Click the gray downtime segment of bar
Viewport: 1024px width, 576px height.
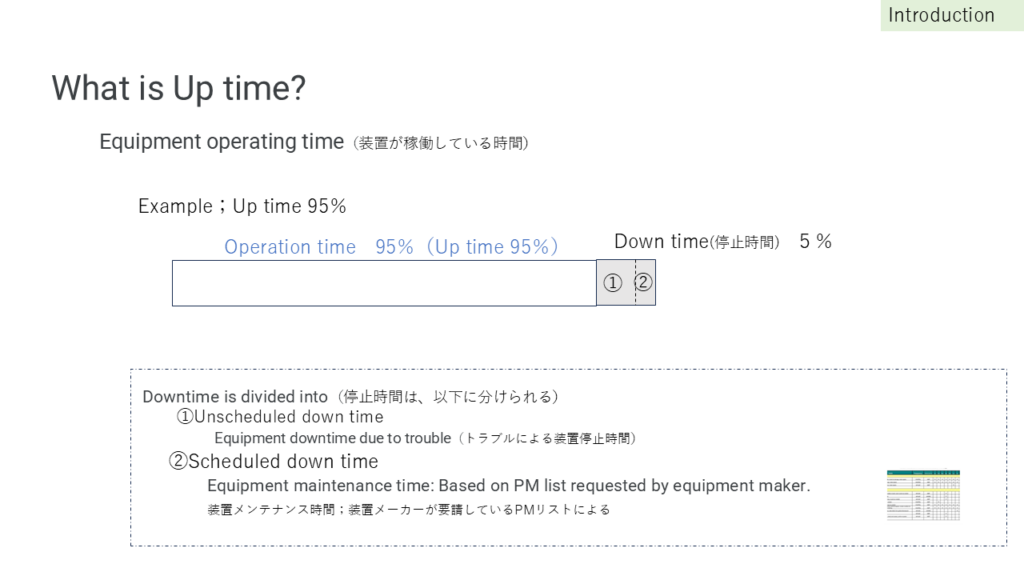tap(626, 283)
